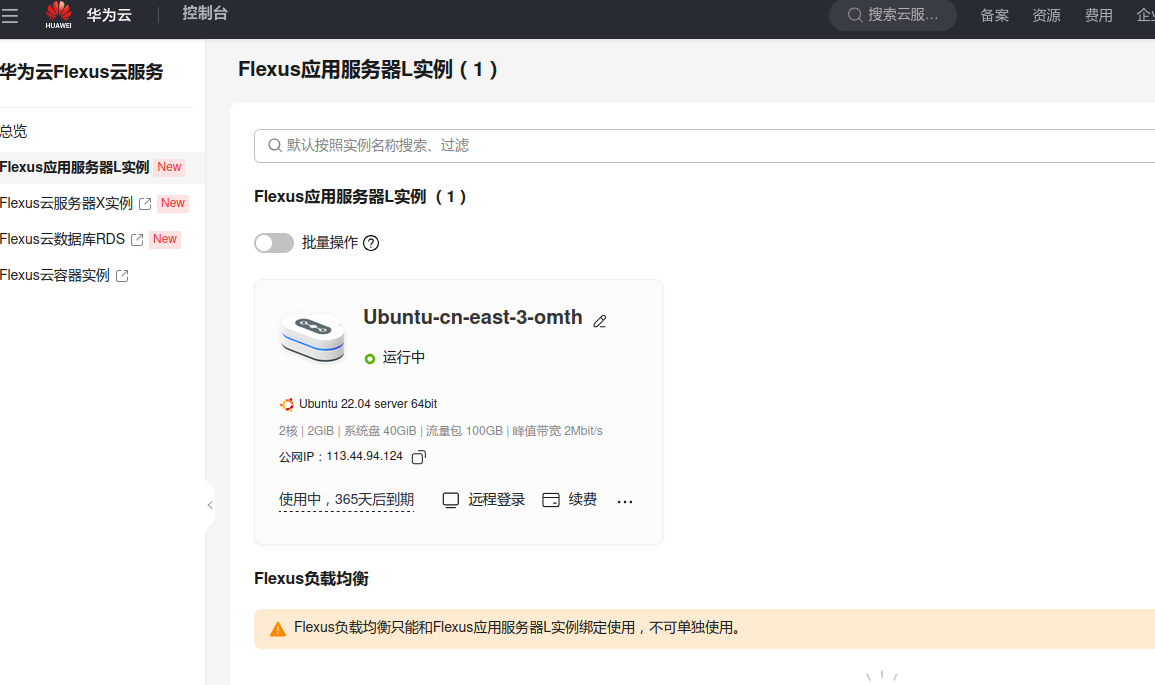
Task: Open the hamburger navigation menu
Action: pos(10,15)
